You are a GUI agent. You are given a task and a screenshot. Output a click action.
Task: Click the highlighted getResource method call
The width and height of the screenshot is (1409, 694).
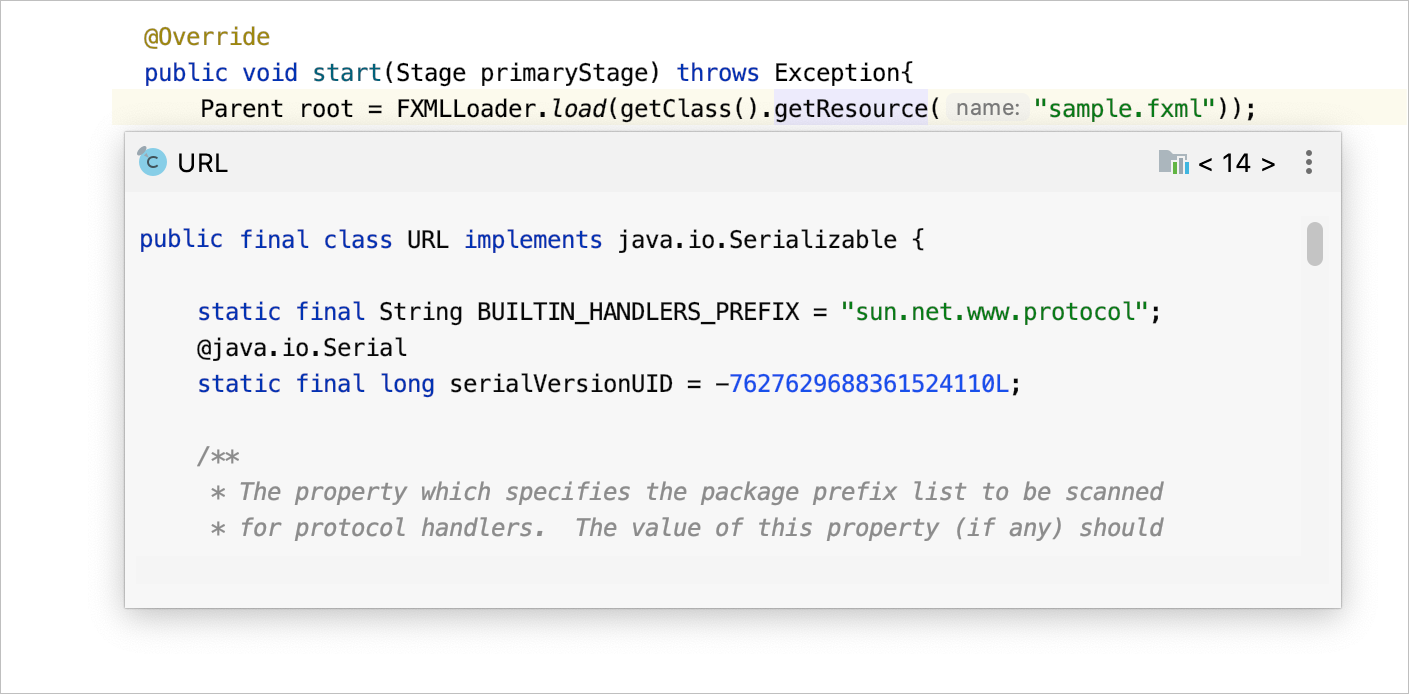pos(851,108)
